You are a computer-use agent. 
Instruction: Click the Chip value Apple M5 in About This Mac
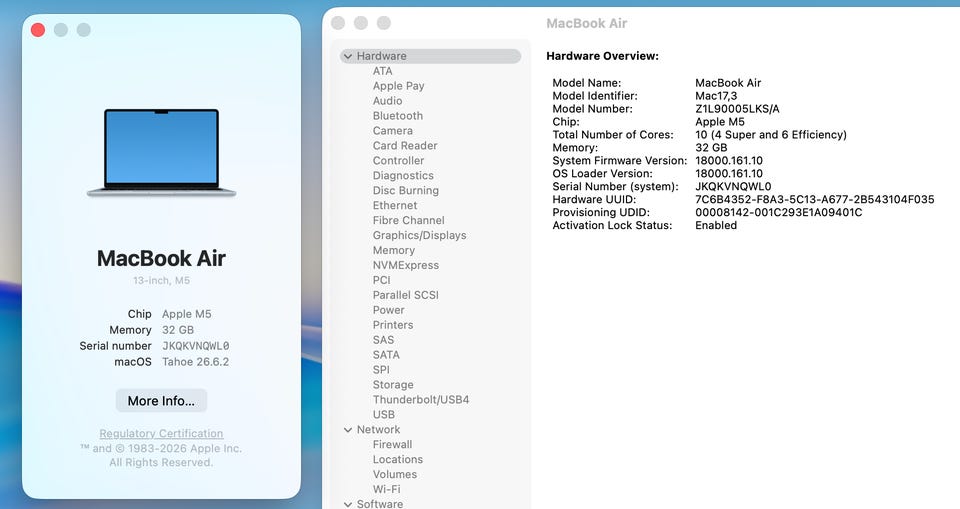tap(186, 314)
